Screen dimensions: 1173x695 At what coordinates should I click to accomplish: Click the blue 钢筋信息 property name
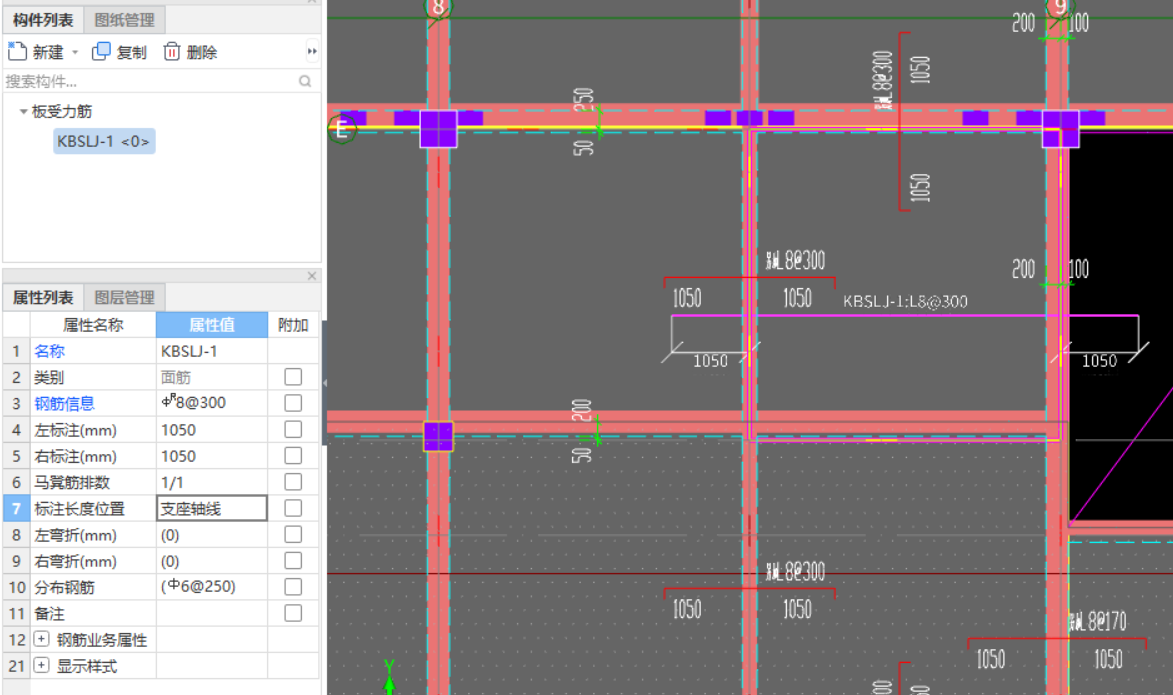tap(64, 404)
